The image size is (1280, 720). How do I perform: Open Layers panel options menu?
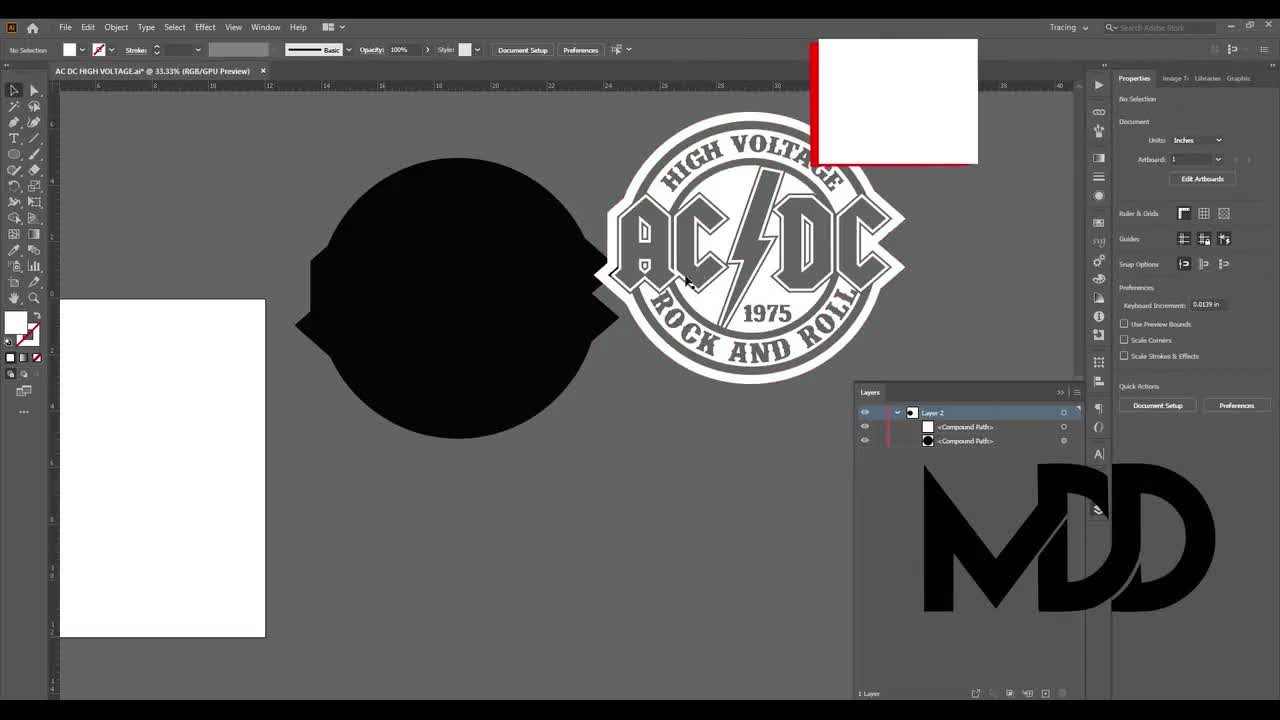[1077, 392]
